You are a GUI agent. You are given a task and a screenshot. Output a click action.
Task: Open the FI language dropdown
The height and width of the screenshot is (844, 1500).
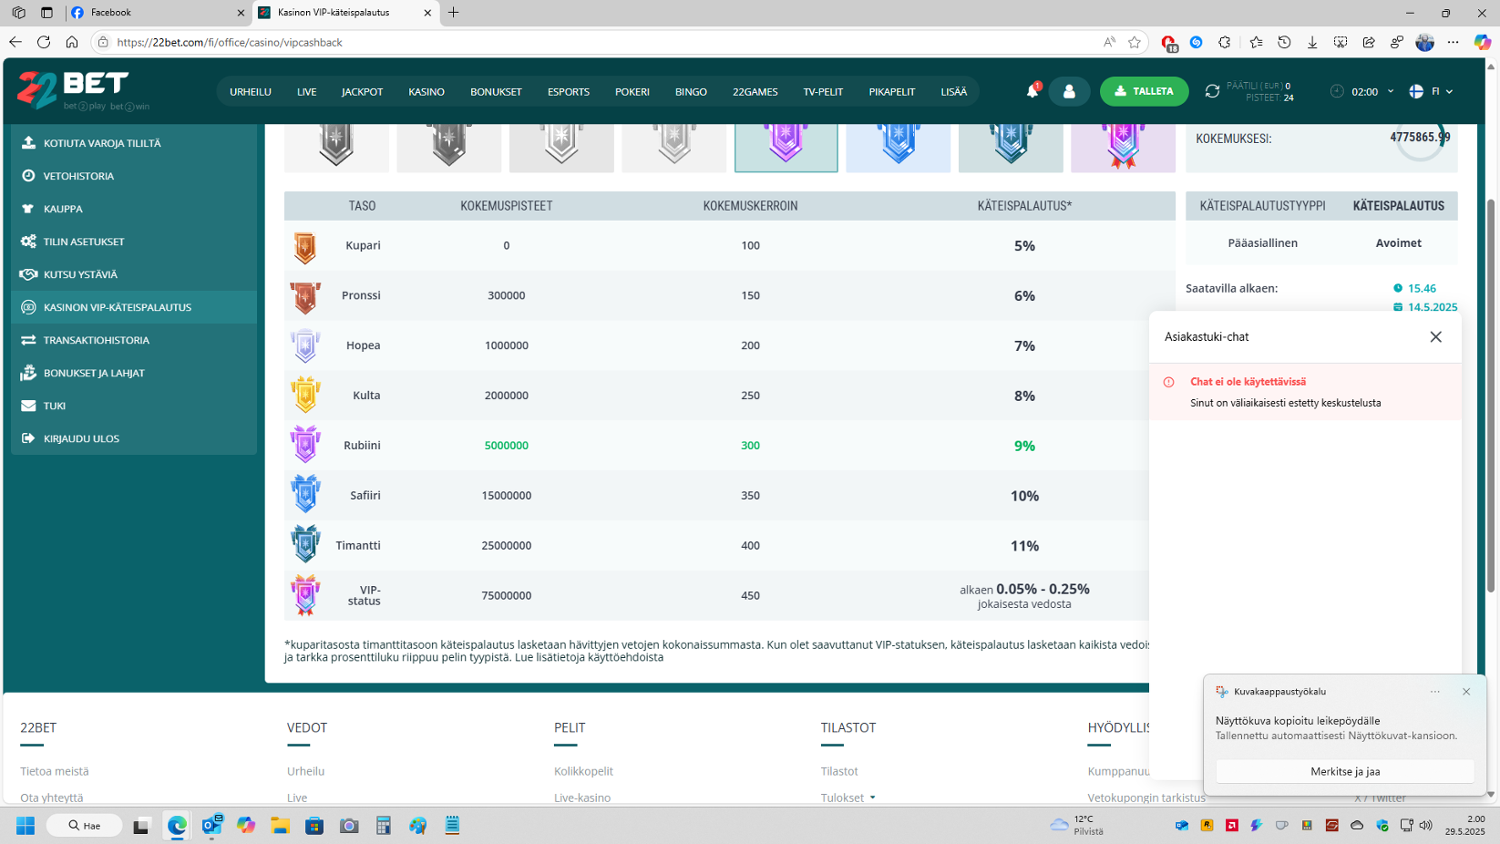pyautogui.click(x=1431, y=91)
